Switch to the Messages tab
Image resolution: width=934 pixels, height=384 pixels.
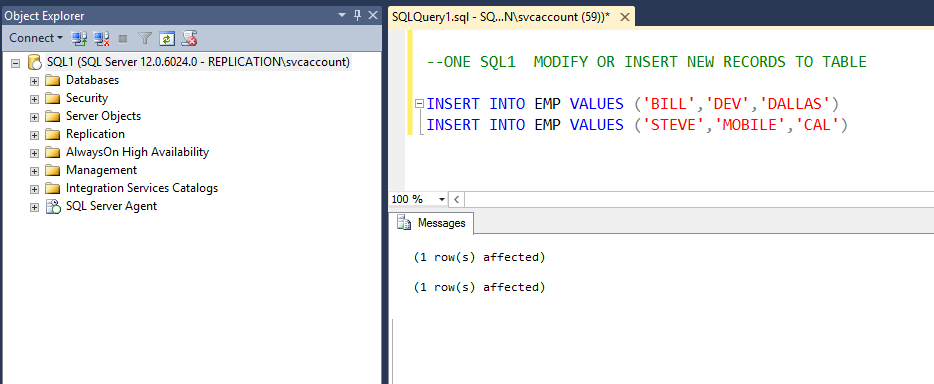[431, 223]
